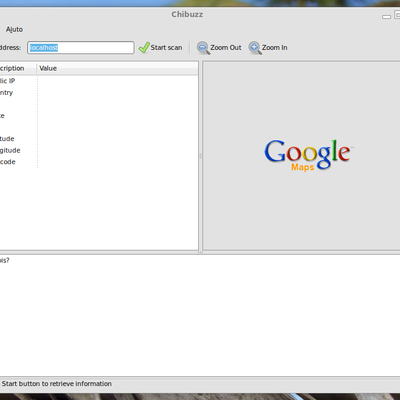Select the Longitude row
This screenshot has width=400, height=400.
click(x=99, y=150)
